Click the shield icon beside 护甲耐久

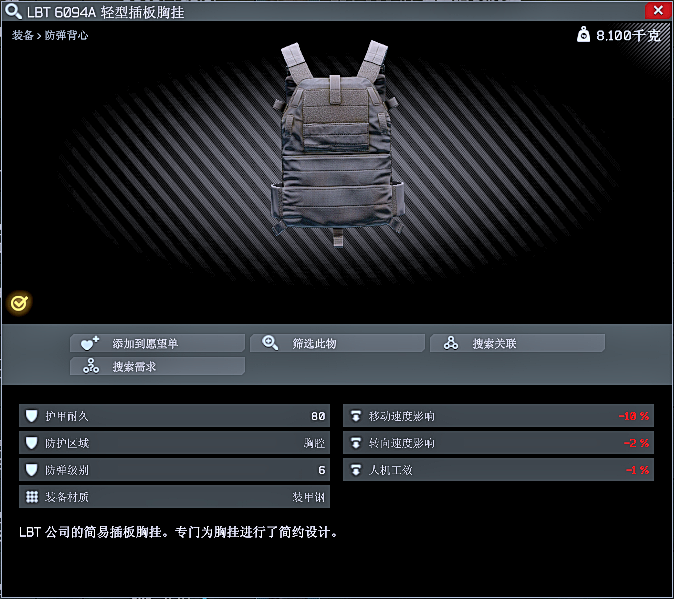(x=31, y=416)
